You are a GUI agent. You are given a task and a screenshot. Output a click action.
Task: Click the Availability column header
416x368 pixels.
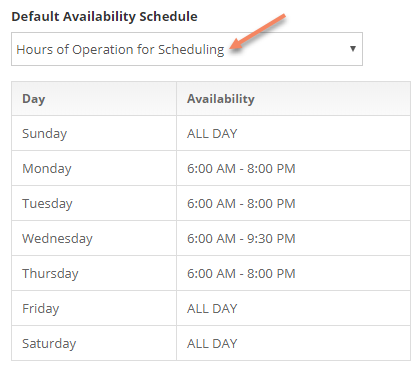(x=221, y=99)
